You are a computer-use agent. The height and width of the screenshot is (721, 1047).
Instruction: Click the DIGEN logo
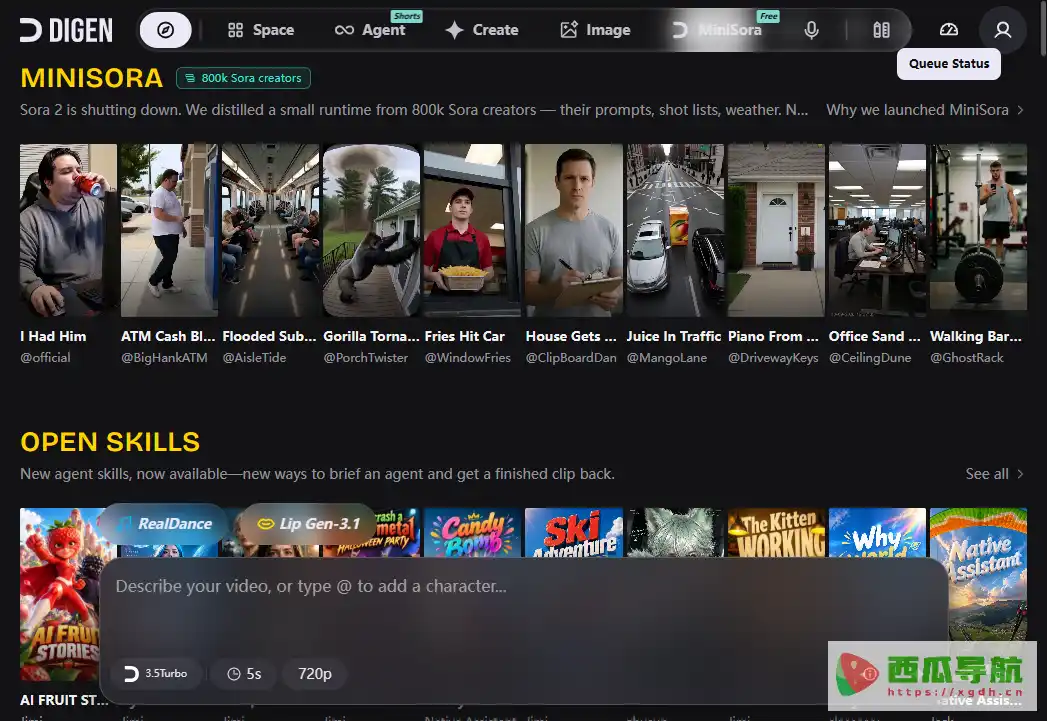(x=66, y=30)
